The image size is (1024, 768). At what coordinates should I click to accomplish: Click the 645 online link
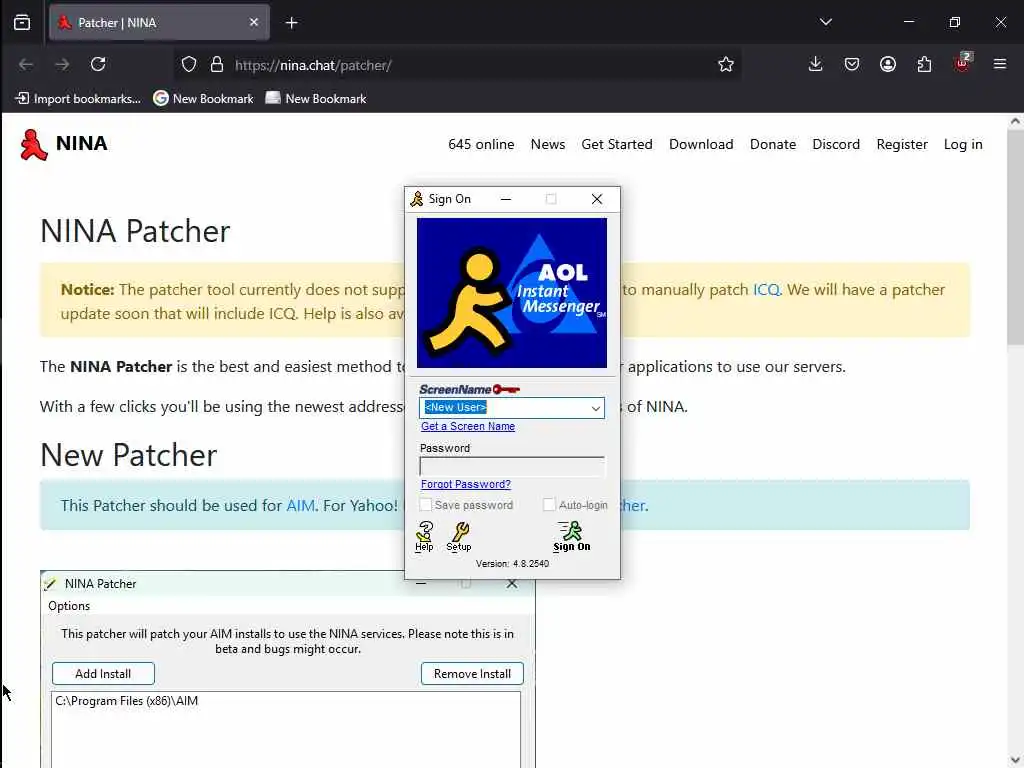point(481,144)
